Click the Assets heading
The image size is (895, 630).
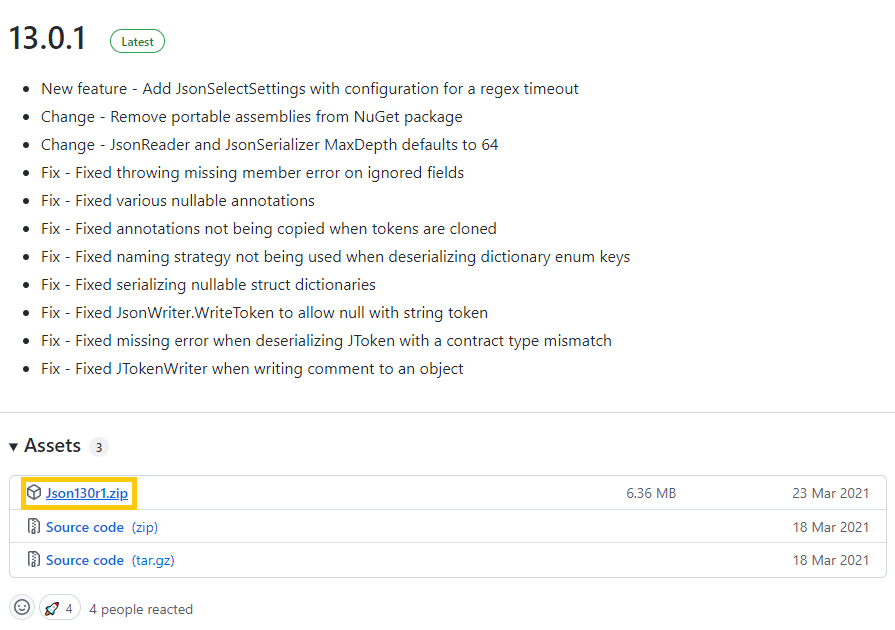53,446
